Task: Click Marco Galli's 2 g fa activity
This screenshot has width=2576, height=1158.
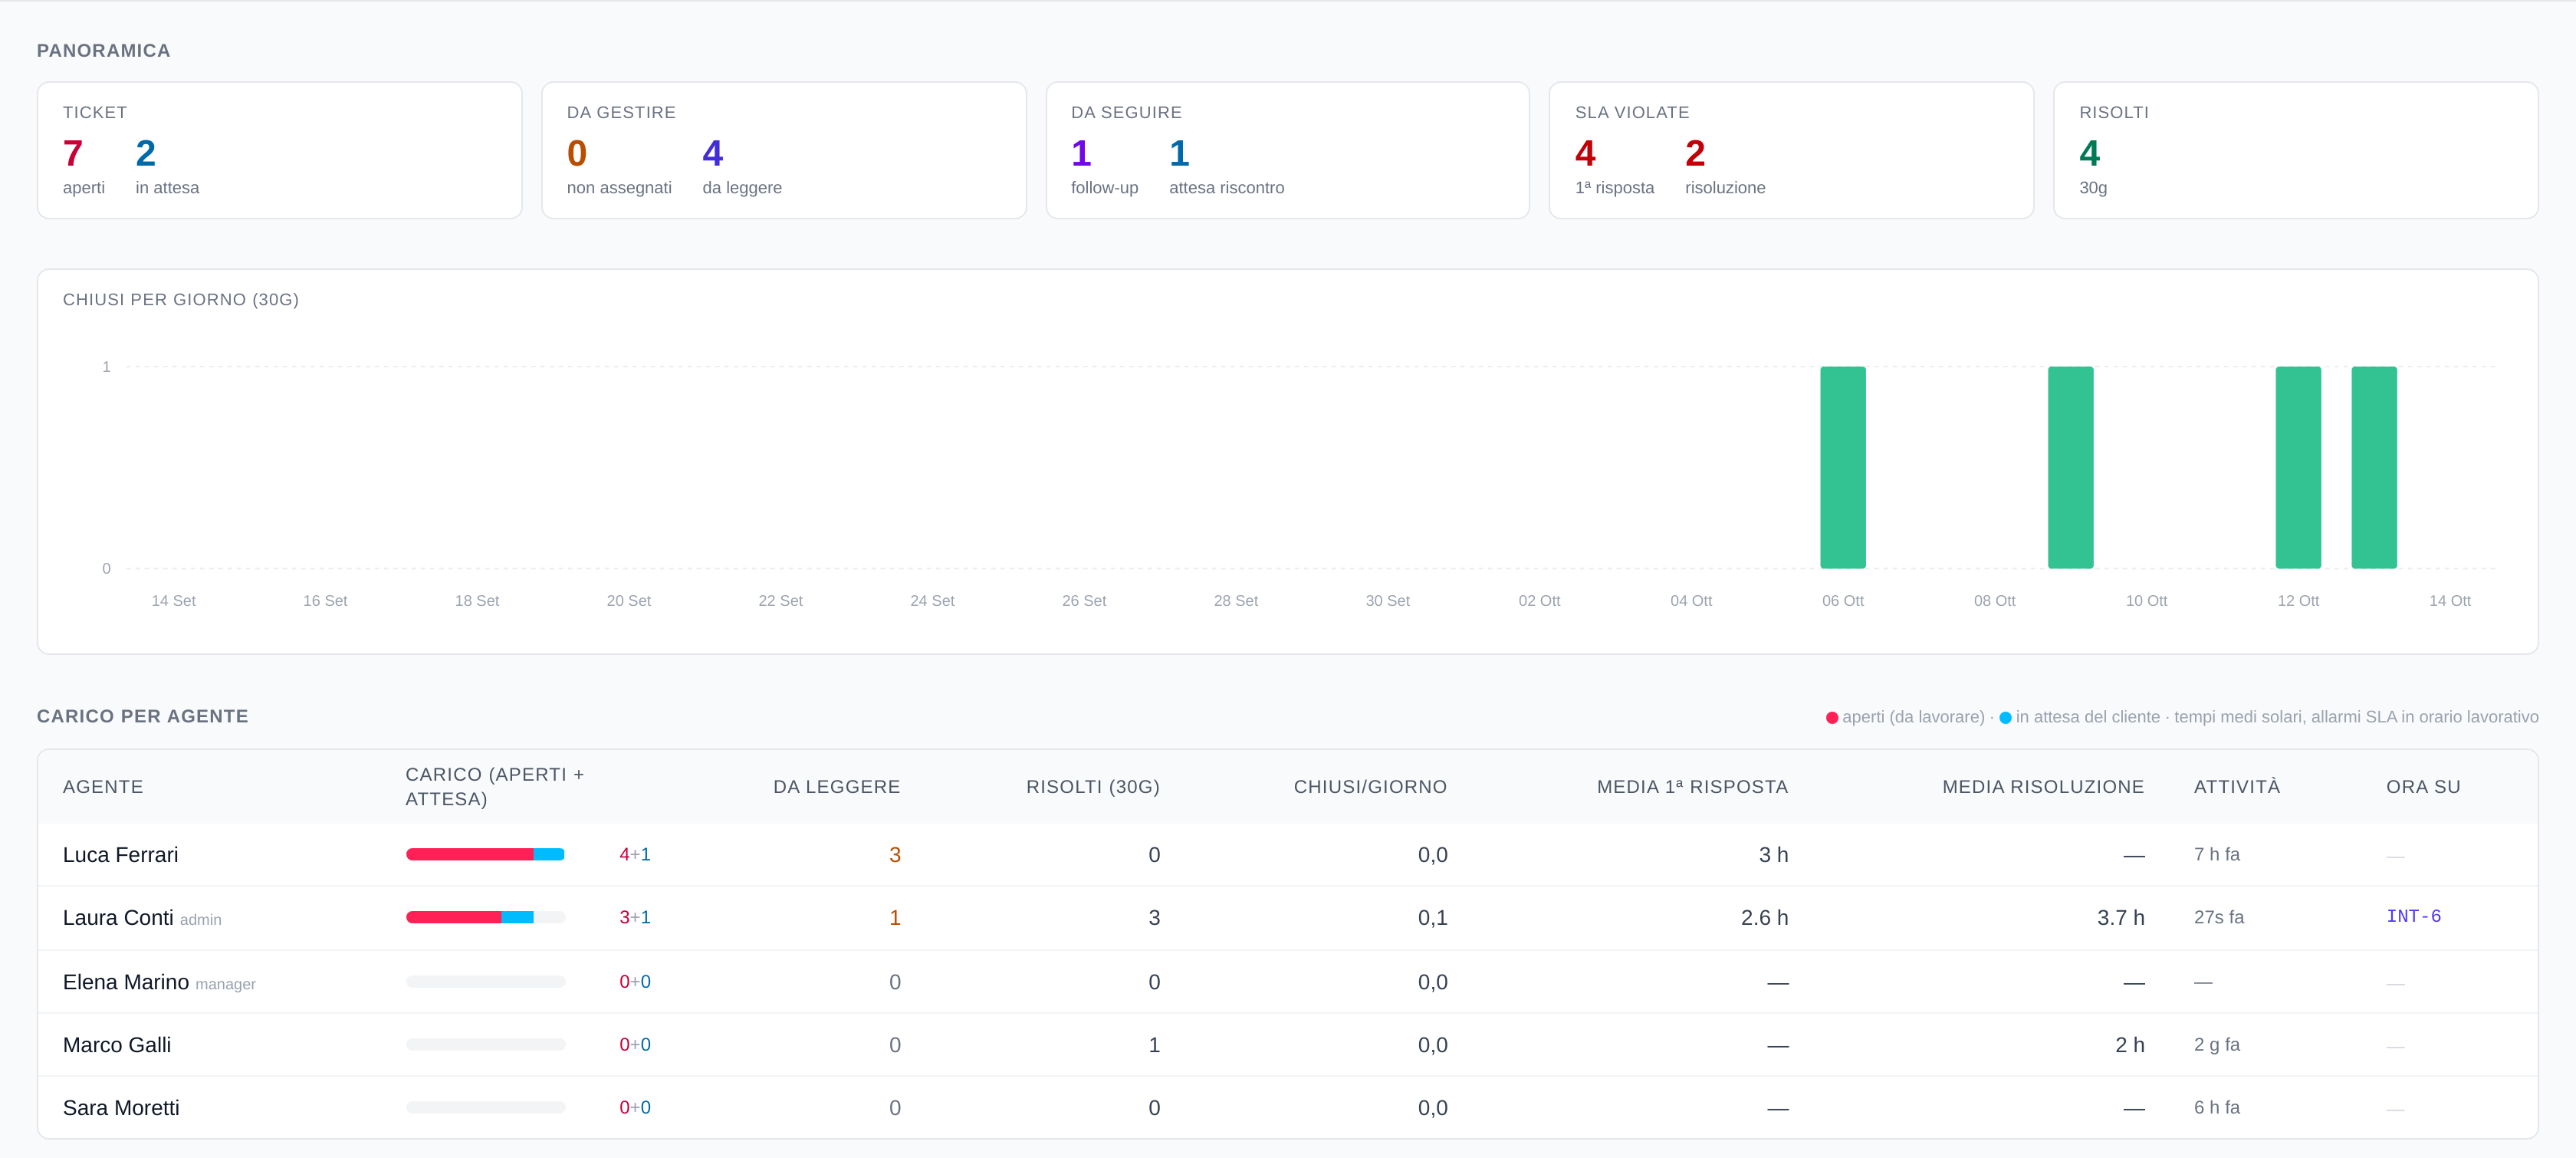Action: (x=2217, y=1044)
